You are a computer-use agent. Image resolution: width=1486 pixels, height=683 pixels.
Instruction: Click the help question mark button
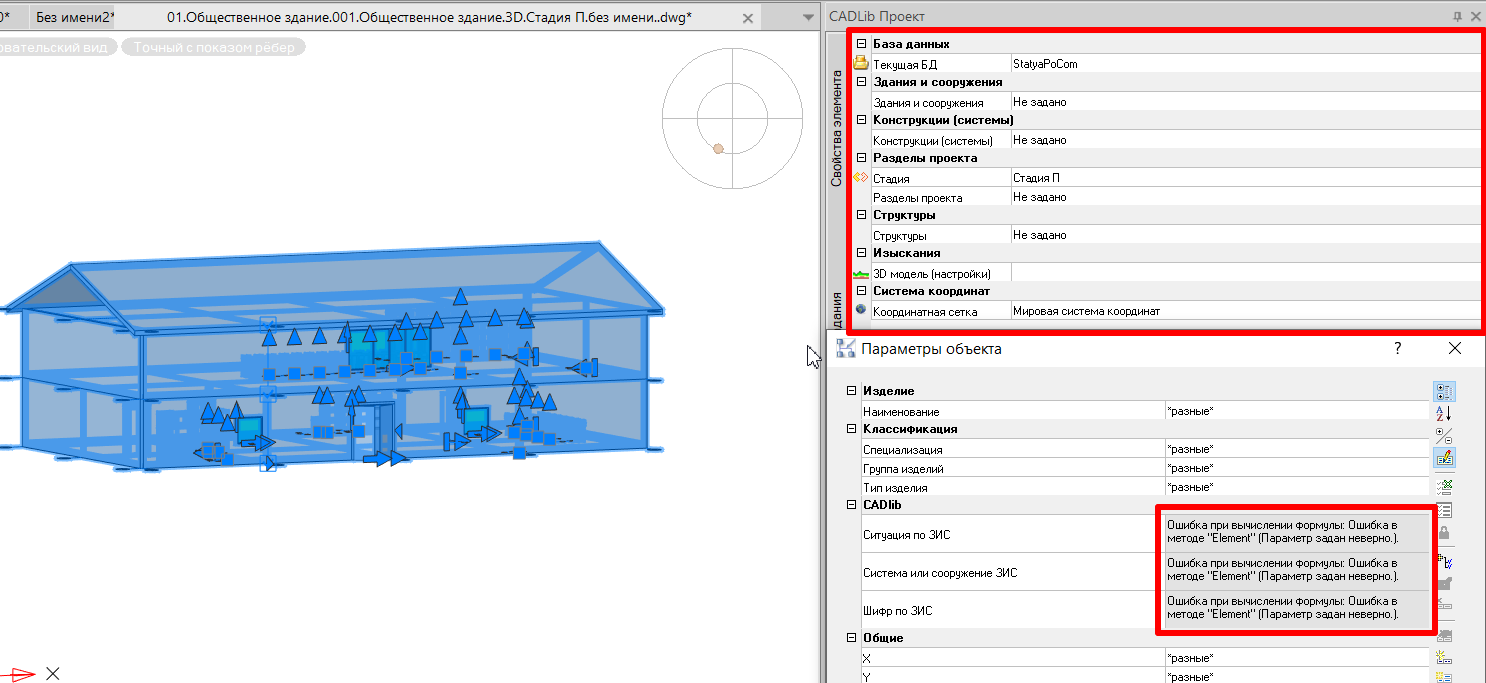(1398, 348)
